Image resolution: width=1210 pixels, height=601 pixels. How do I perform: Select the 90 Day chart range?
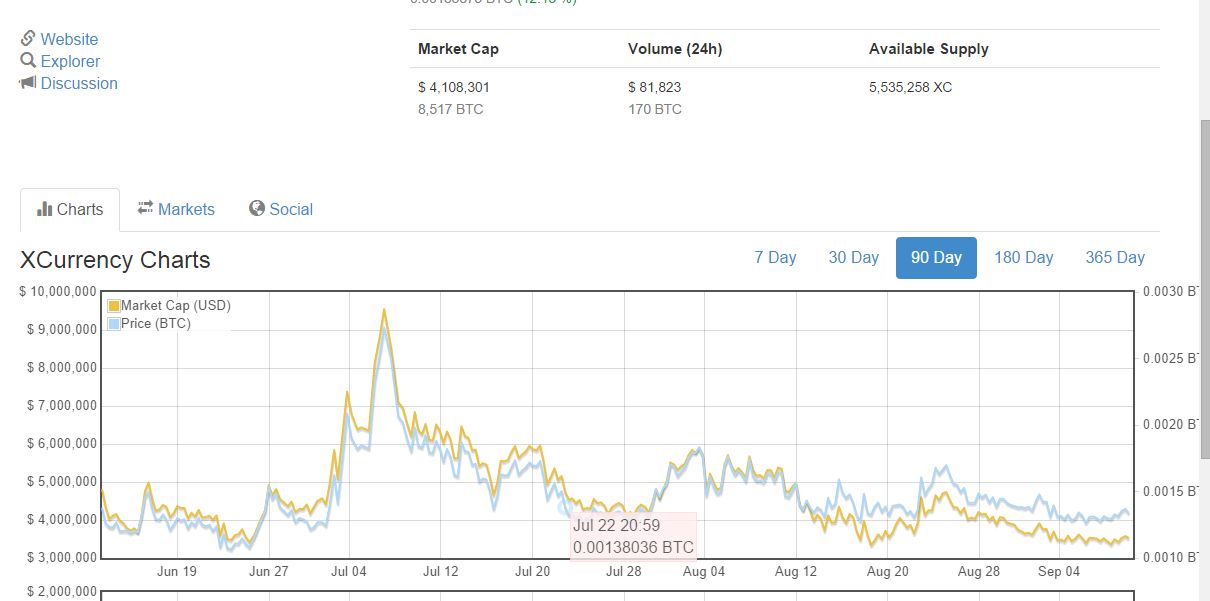pyautogui.click(x=936, y=257)
